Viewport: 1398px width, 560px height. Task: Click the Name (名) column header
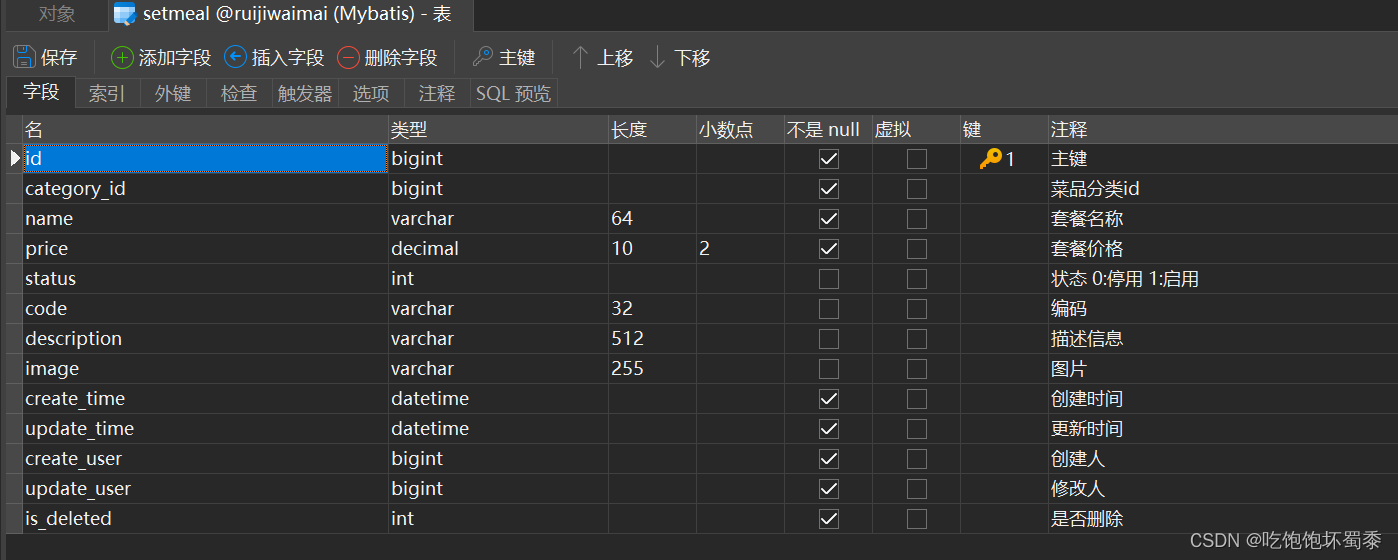[205, 129]
